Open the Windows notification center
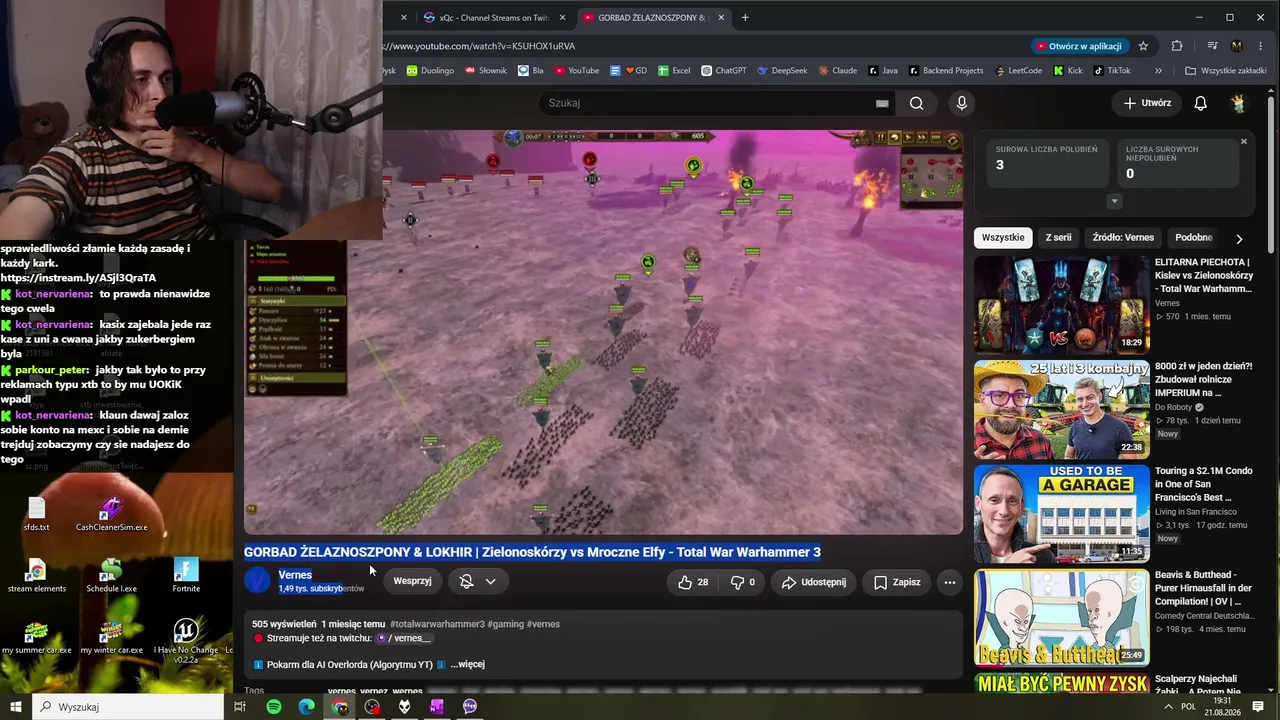 [1258, 707]
